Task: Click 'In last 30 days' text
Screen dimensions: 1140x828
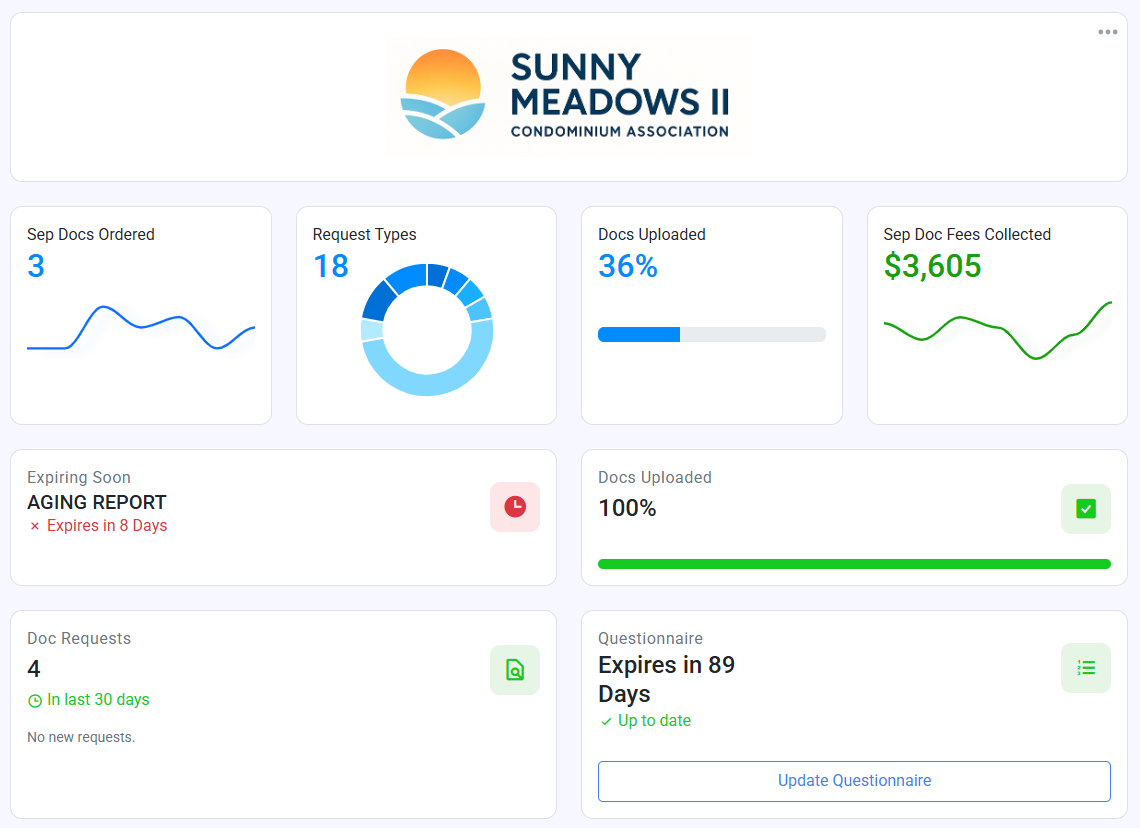Action: (x=98, y=699)
